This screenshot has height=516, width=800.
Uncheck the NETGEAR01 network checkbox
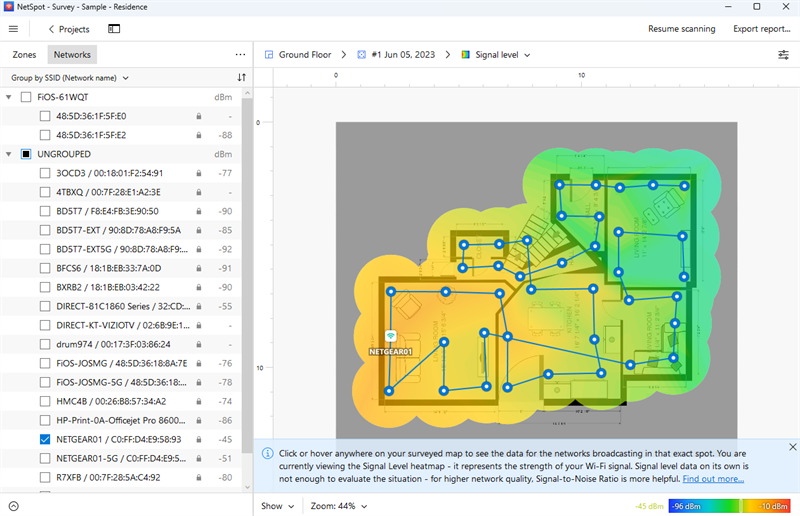click(x=45, y=439)
